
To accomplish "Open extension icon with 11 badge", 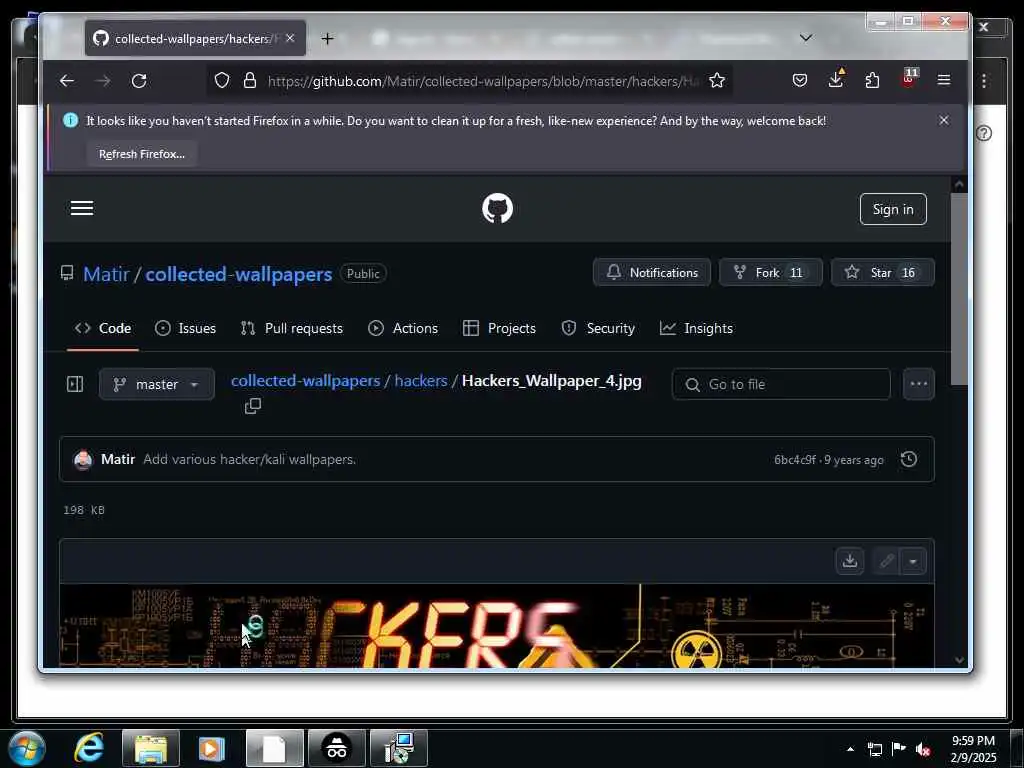I will (x=908, y=80).
